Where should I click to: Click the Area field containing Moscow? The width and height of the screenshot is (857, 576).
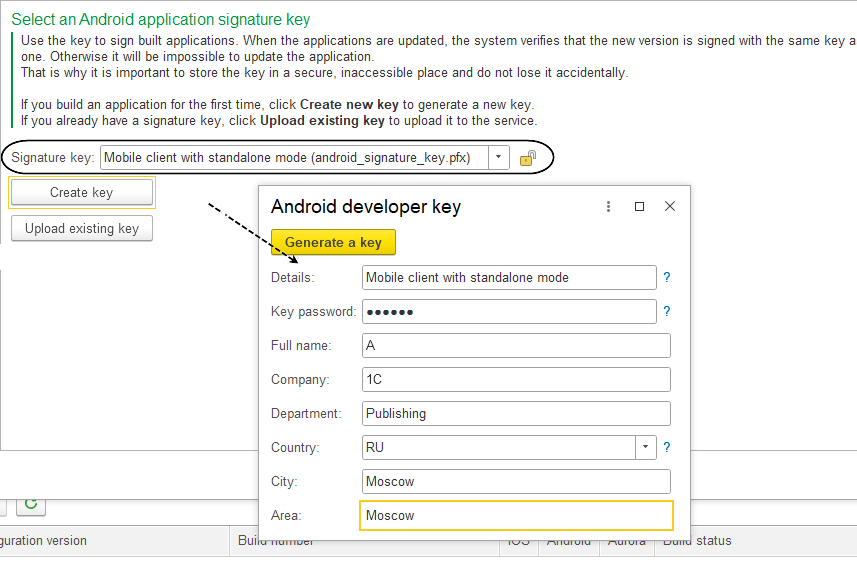pyautogui.click(x=515, y=515)
